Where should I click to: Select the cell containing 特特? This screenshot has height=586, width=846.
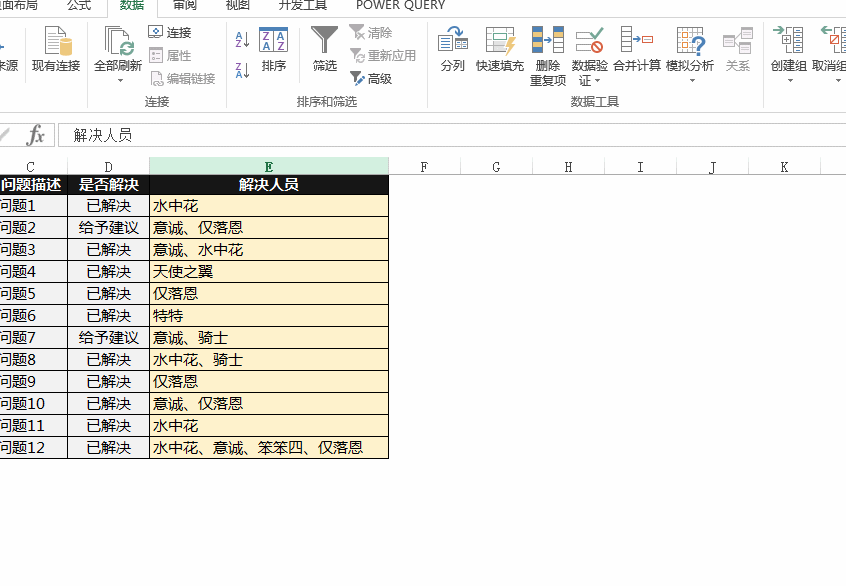click(269, 316)
